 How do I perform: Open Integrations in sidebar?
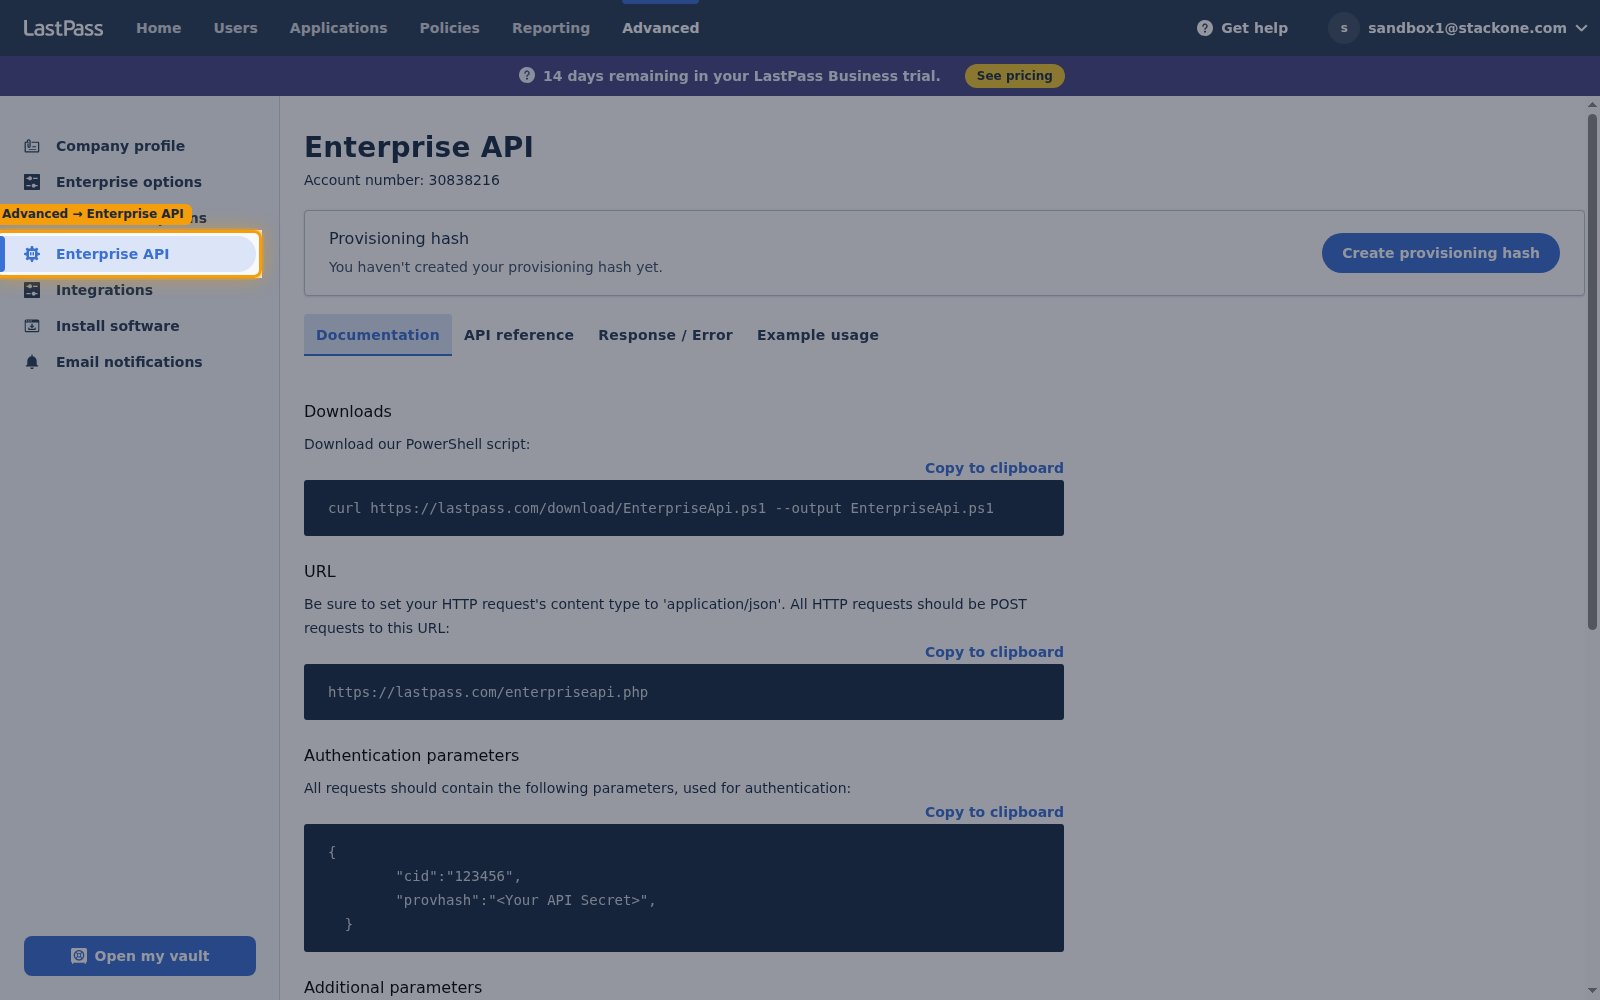[104, 290]
